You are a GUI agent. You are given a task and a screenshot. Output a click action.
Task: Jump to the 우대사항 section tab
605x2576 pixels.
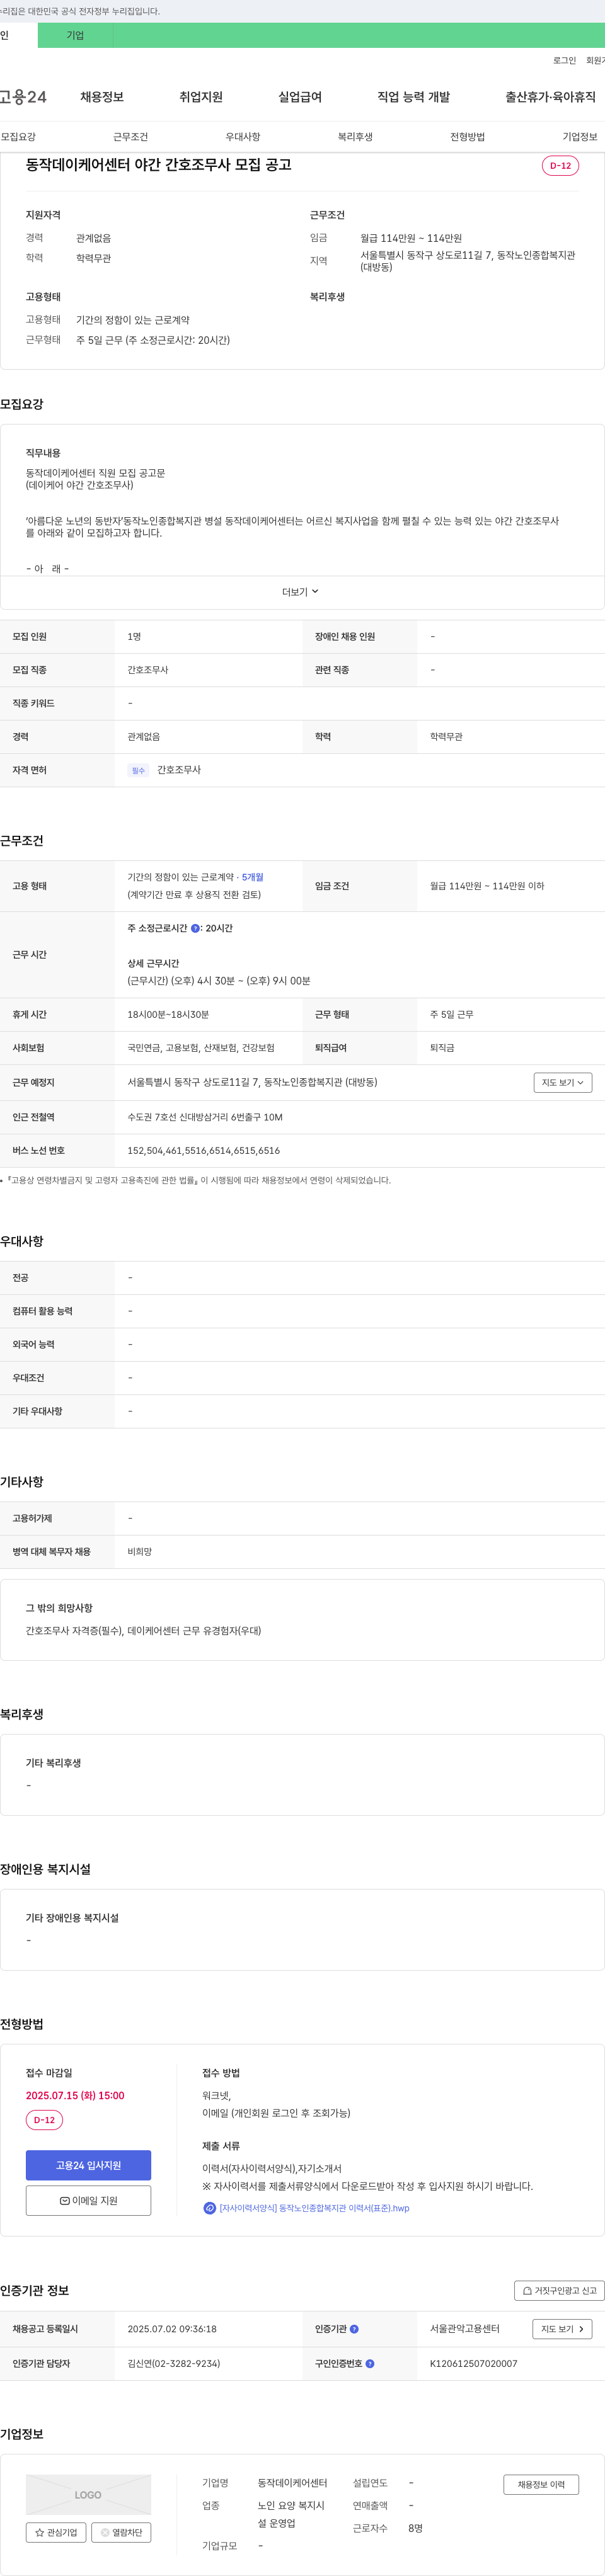[243, 137]
